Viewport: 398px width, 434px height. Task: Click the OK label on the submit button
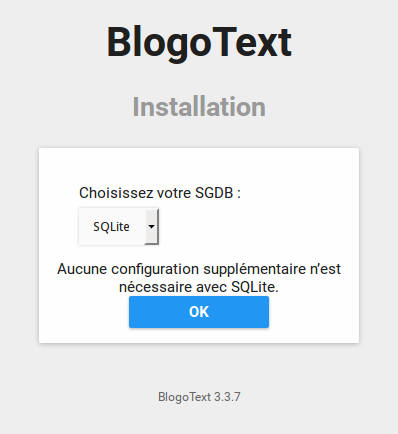pos(199,312)
